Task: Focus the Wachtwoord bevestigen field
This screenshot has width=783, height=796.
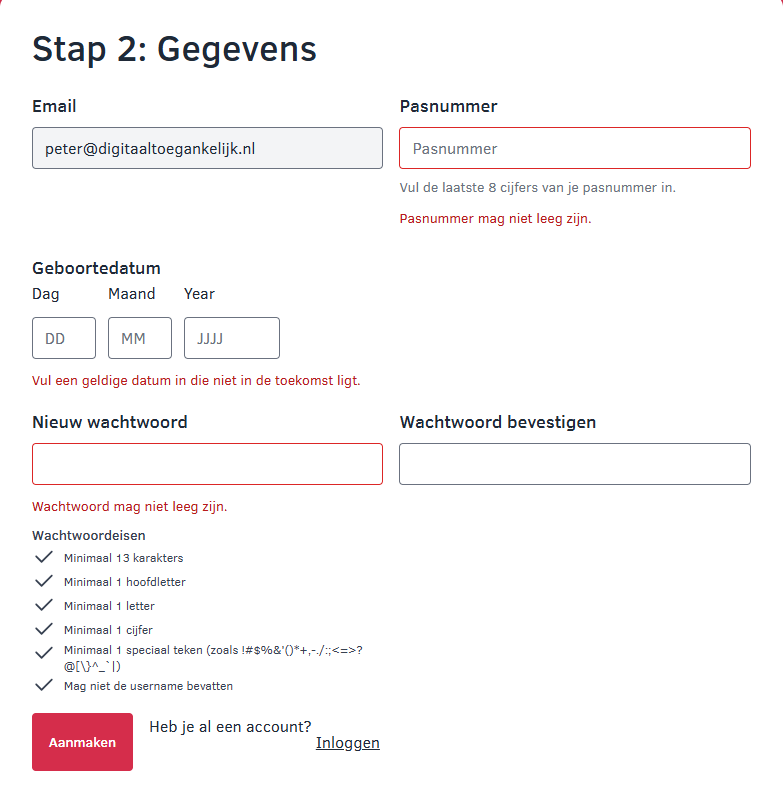Action: pos(575,464)
